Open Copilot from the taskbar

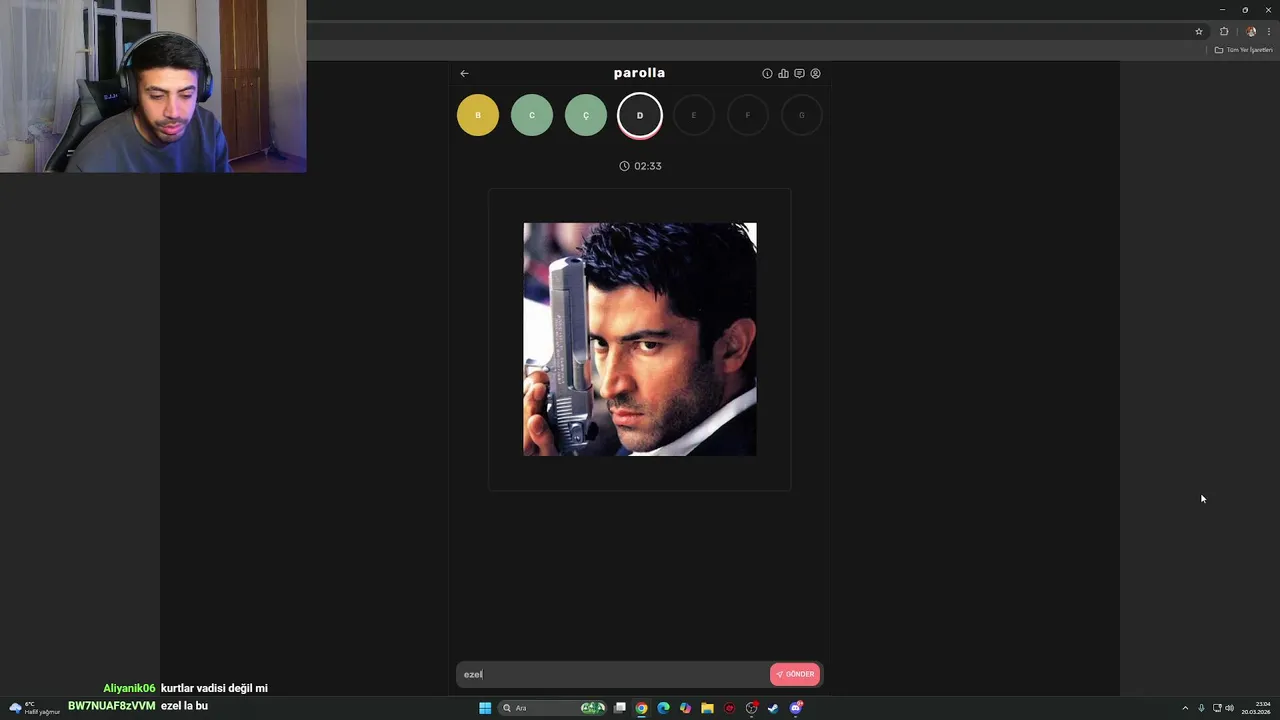[685, 708]
